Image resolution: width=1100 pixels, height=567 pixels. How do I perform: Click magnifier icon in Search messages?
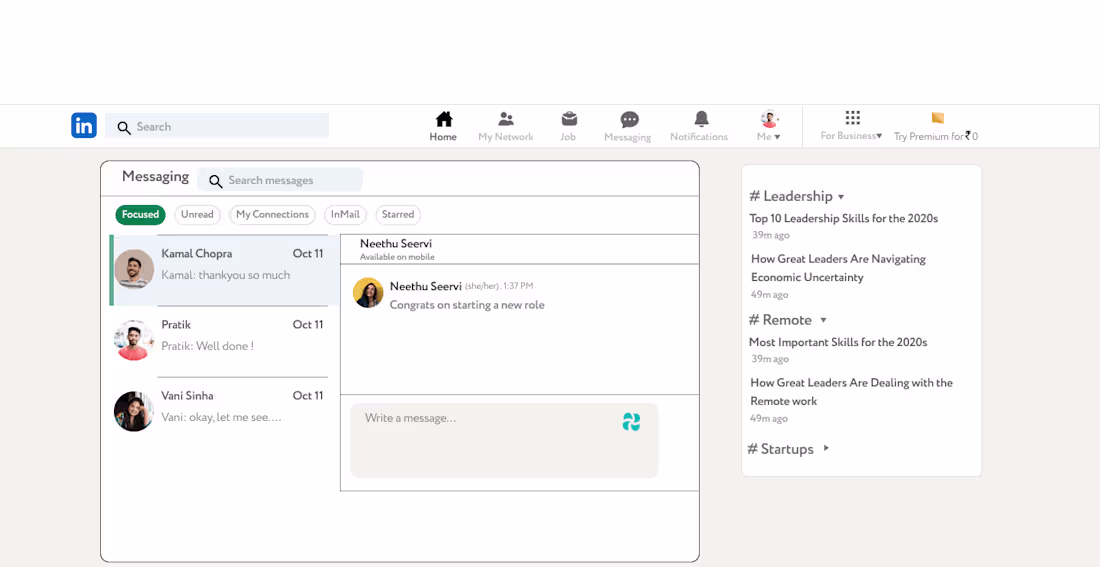click(x=215, y=181)
